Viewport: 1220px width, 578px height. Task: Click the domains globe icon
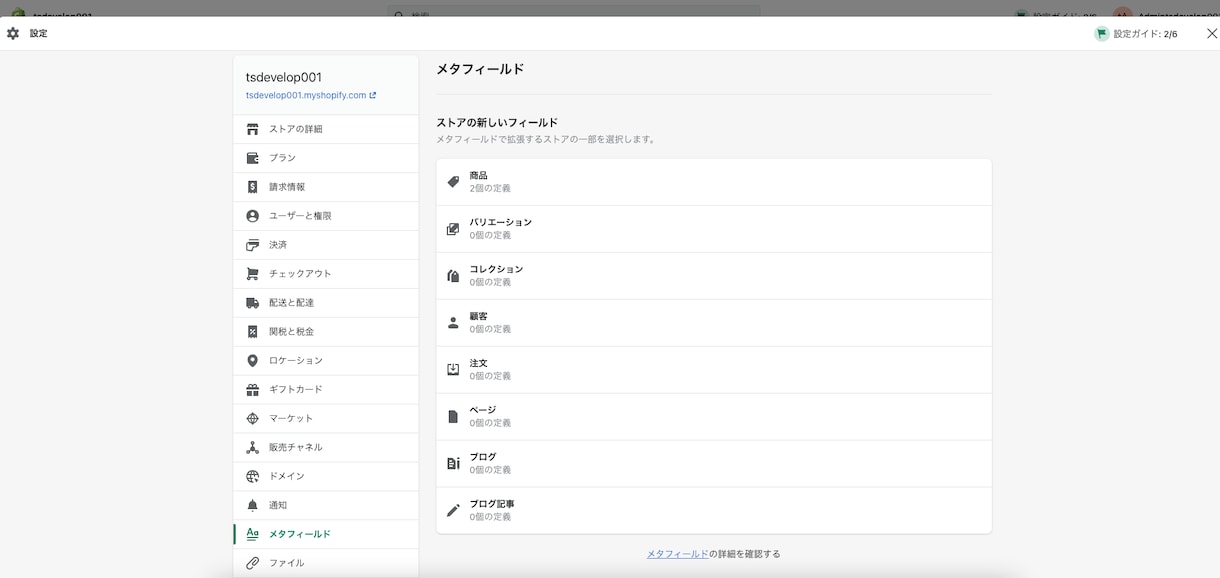tap(252, 477)
